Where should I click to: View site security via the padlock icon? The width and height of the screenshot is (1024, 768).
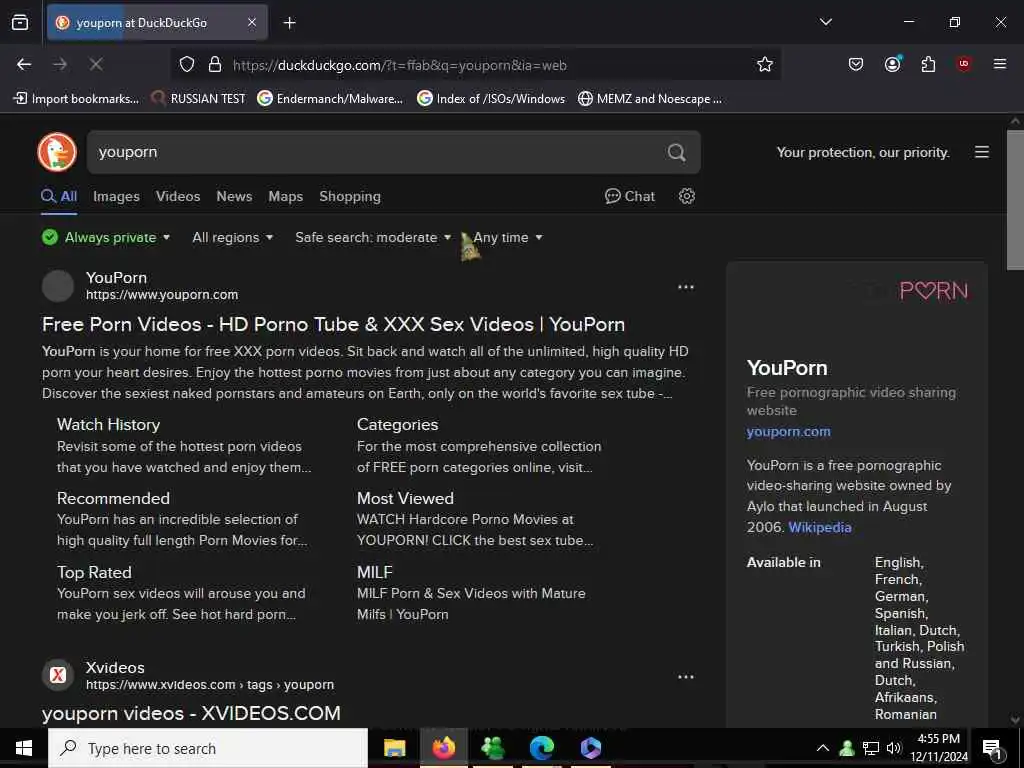[214, 65]
